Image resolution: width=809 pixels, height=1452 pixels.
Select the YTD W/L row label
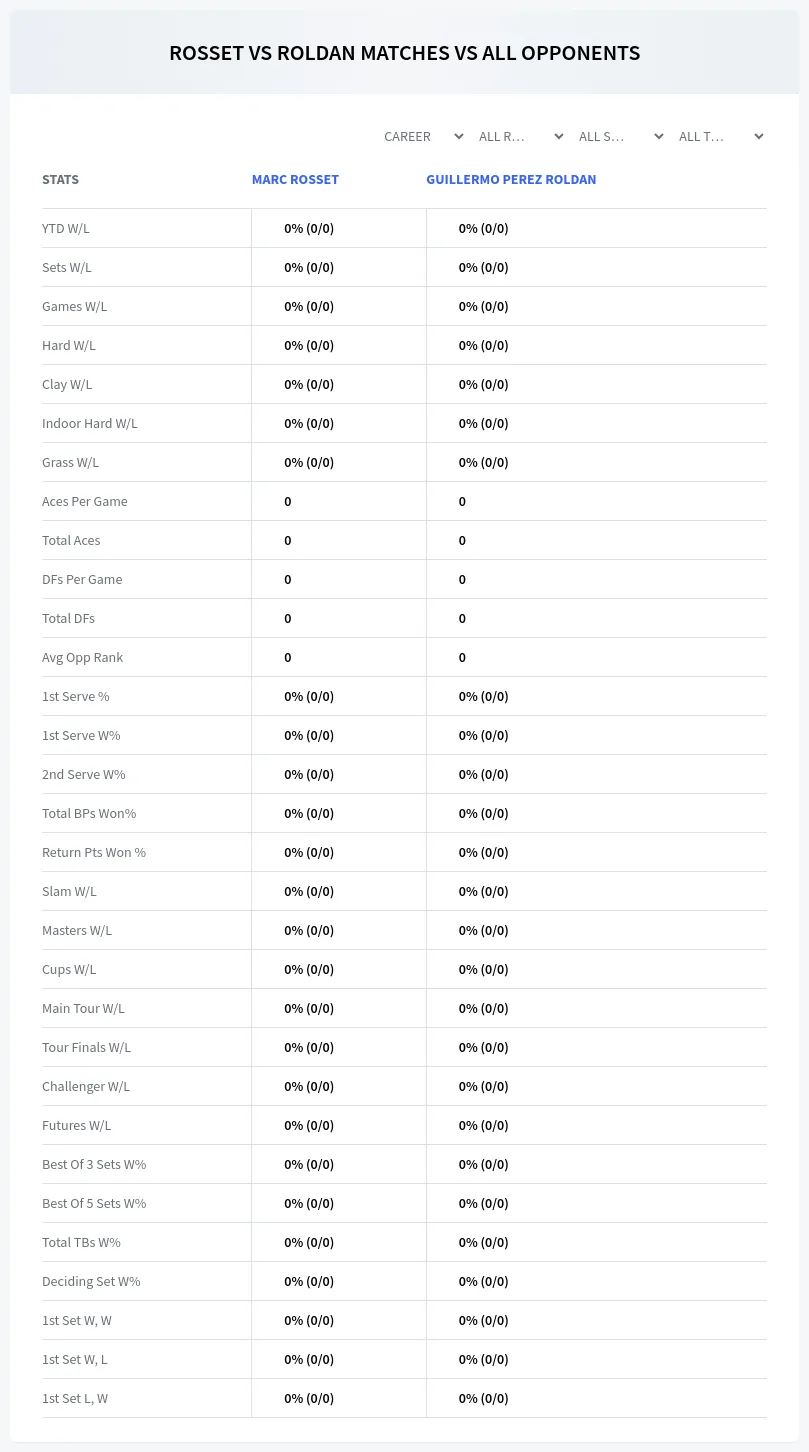(x=66, y=228)
